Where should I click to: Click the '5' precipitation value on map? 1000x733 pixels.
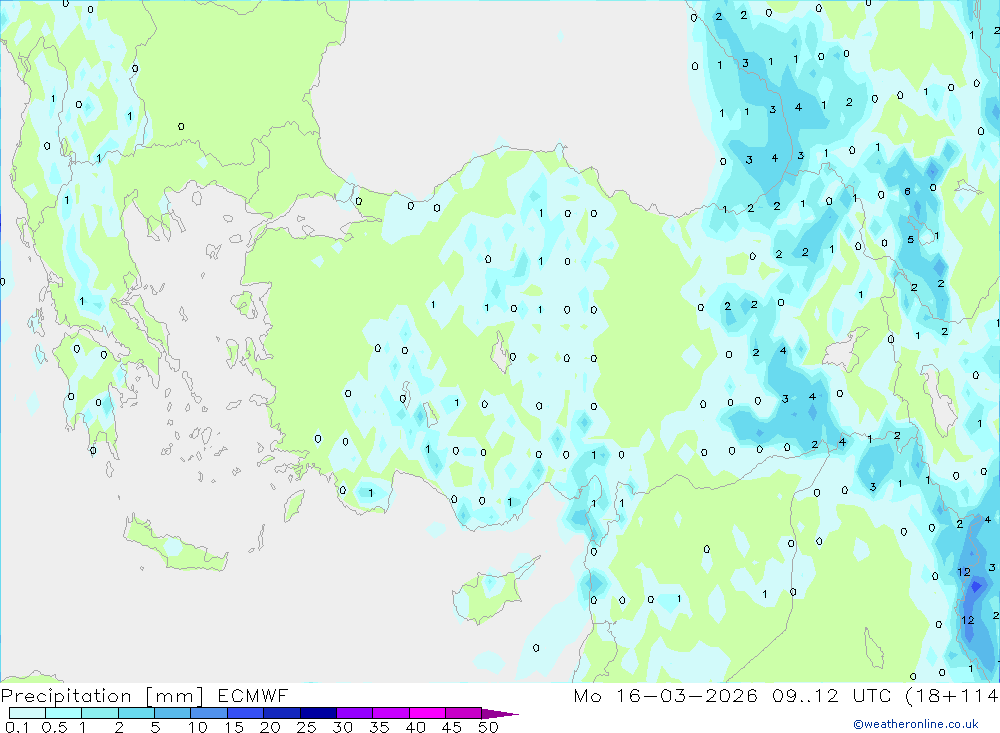911,240
